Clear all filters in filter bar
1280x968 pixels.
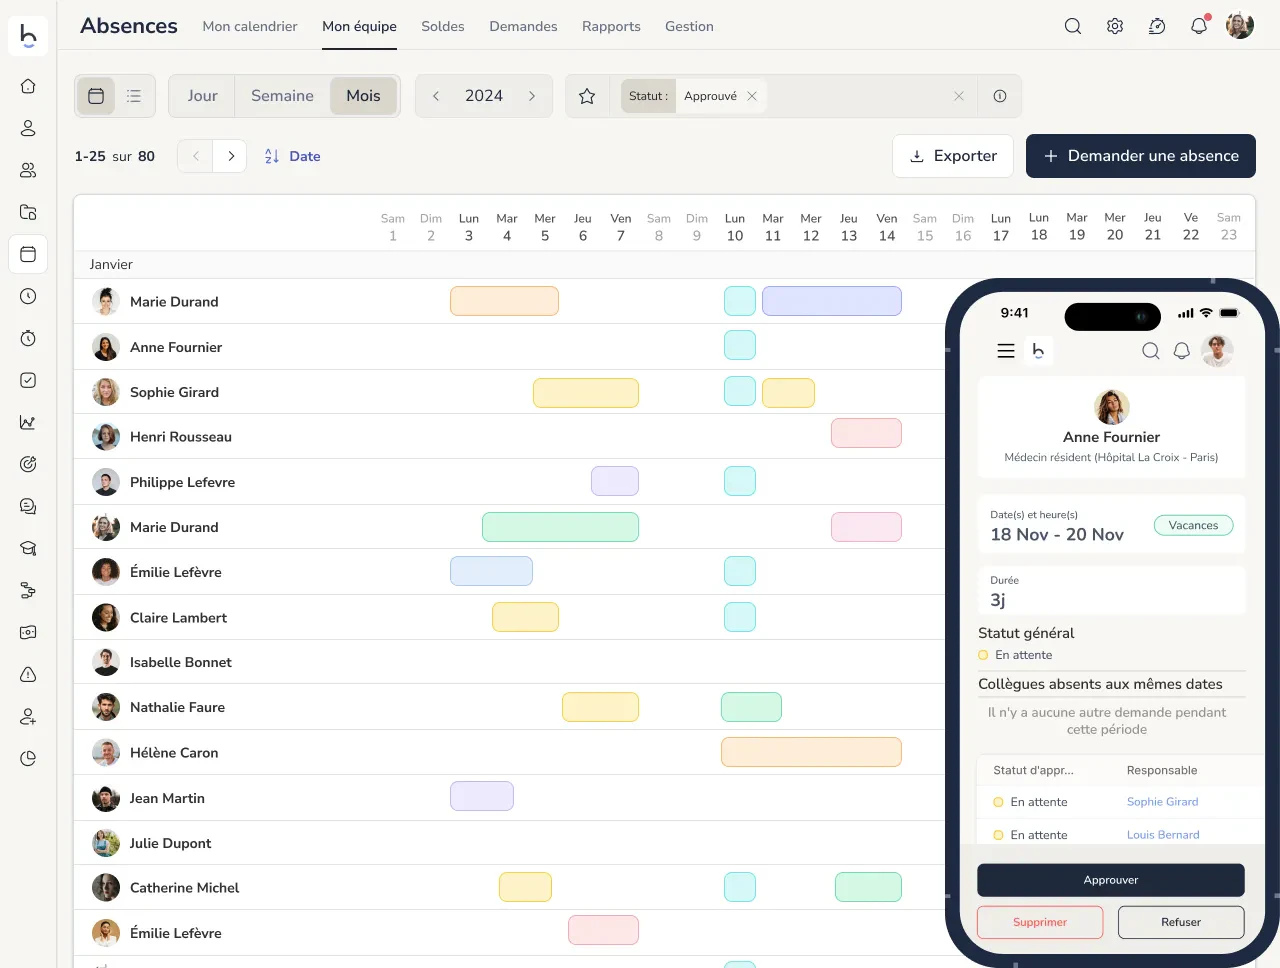coord(959,96)
